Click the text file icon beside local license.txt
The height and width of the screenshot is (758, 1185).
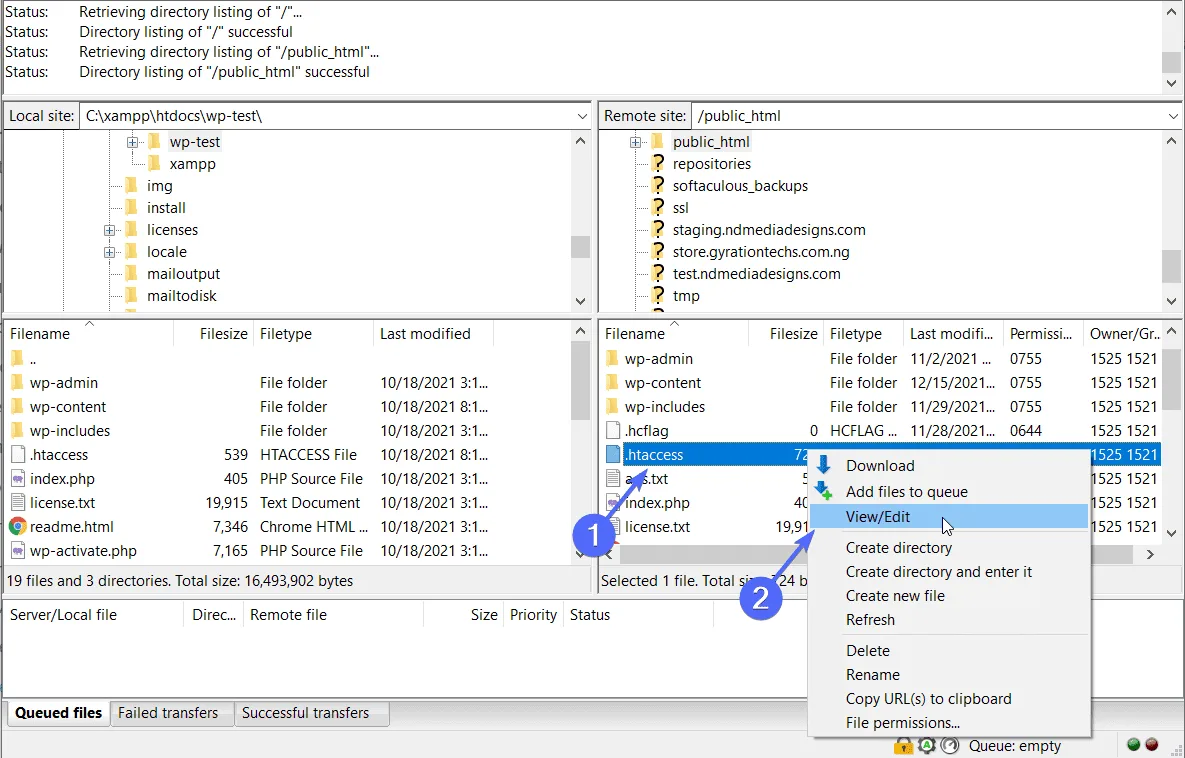pyautogui.click(x=17, y=503)
